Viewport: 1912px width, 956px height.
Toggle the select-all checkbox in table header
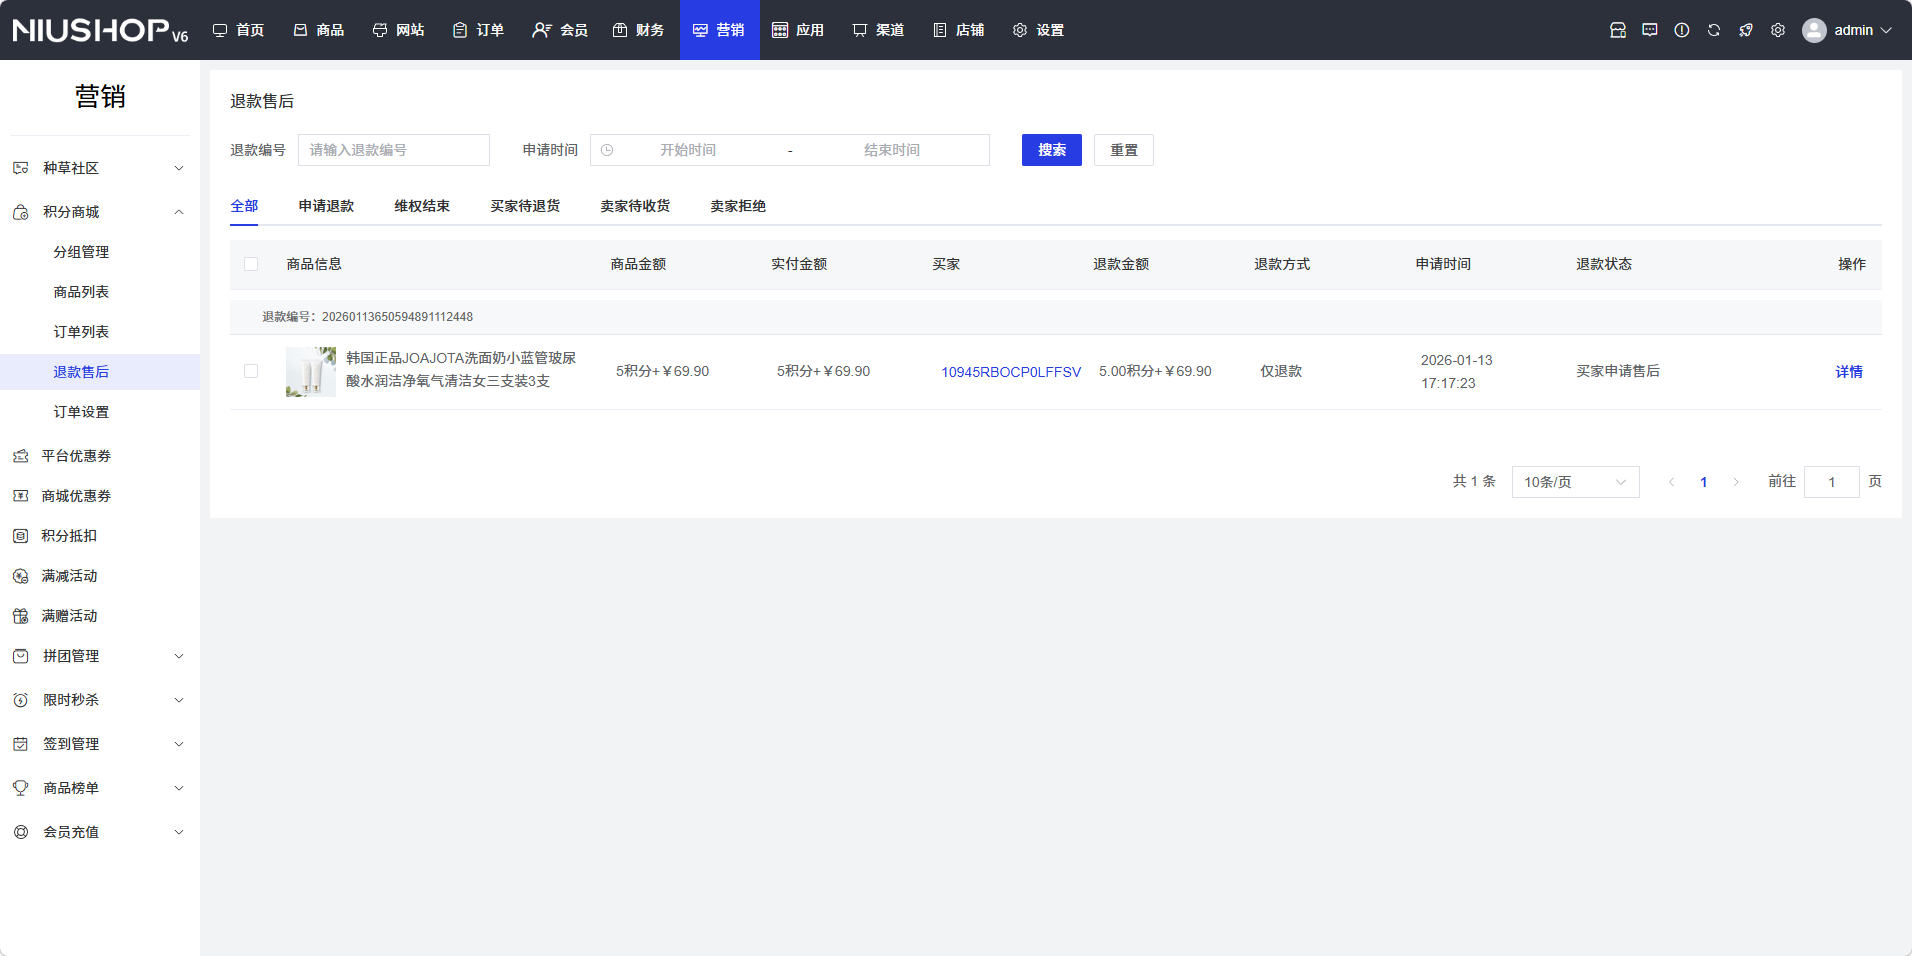(x=251, y=264)
